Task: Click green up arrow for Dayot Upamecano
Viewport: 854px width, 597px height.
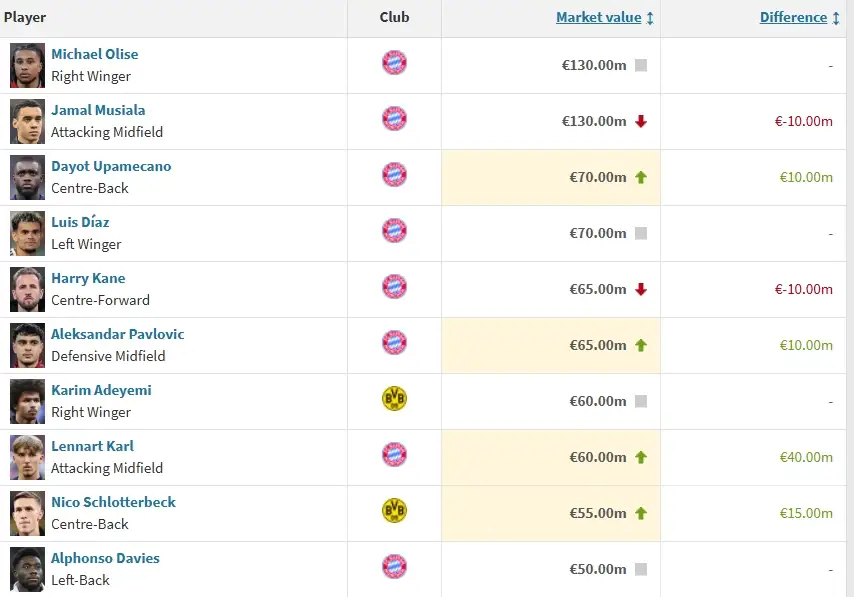Action: pos(641,177)
